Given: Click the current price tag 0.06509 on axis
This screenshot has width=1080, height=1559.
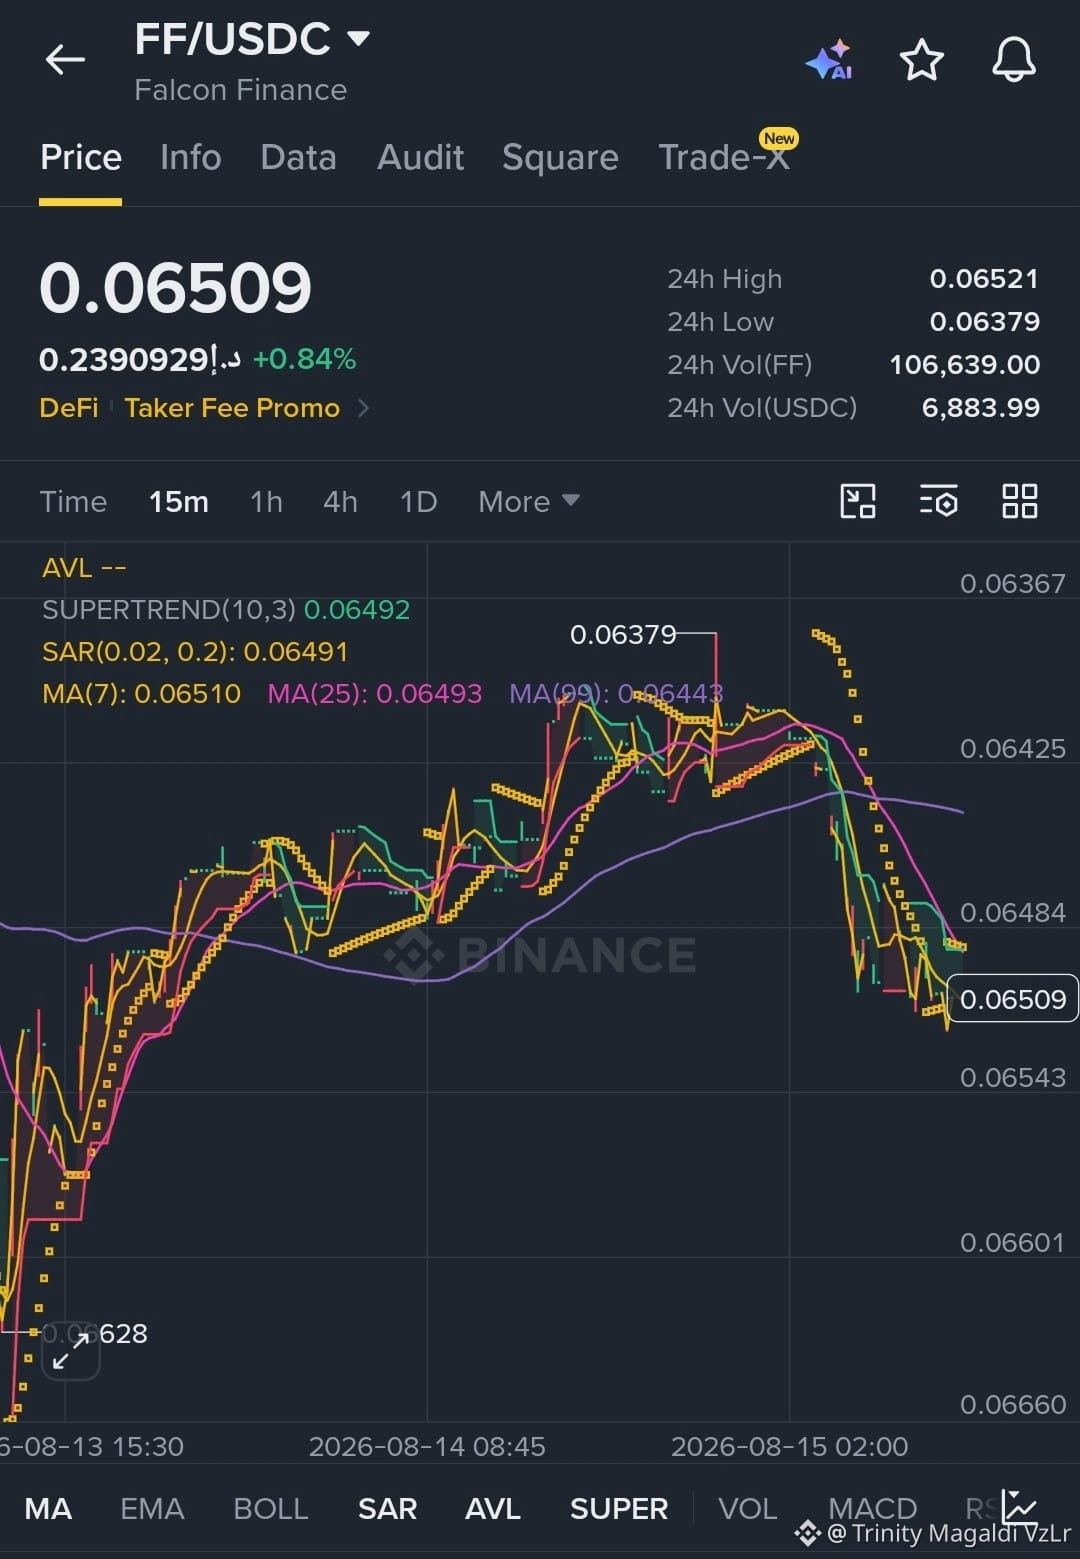Looking at the screenshot, I should tap(1012, 999).
